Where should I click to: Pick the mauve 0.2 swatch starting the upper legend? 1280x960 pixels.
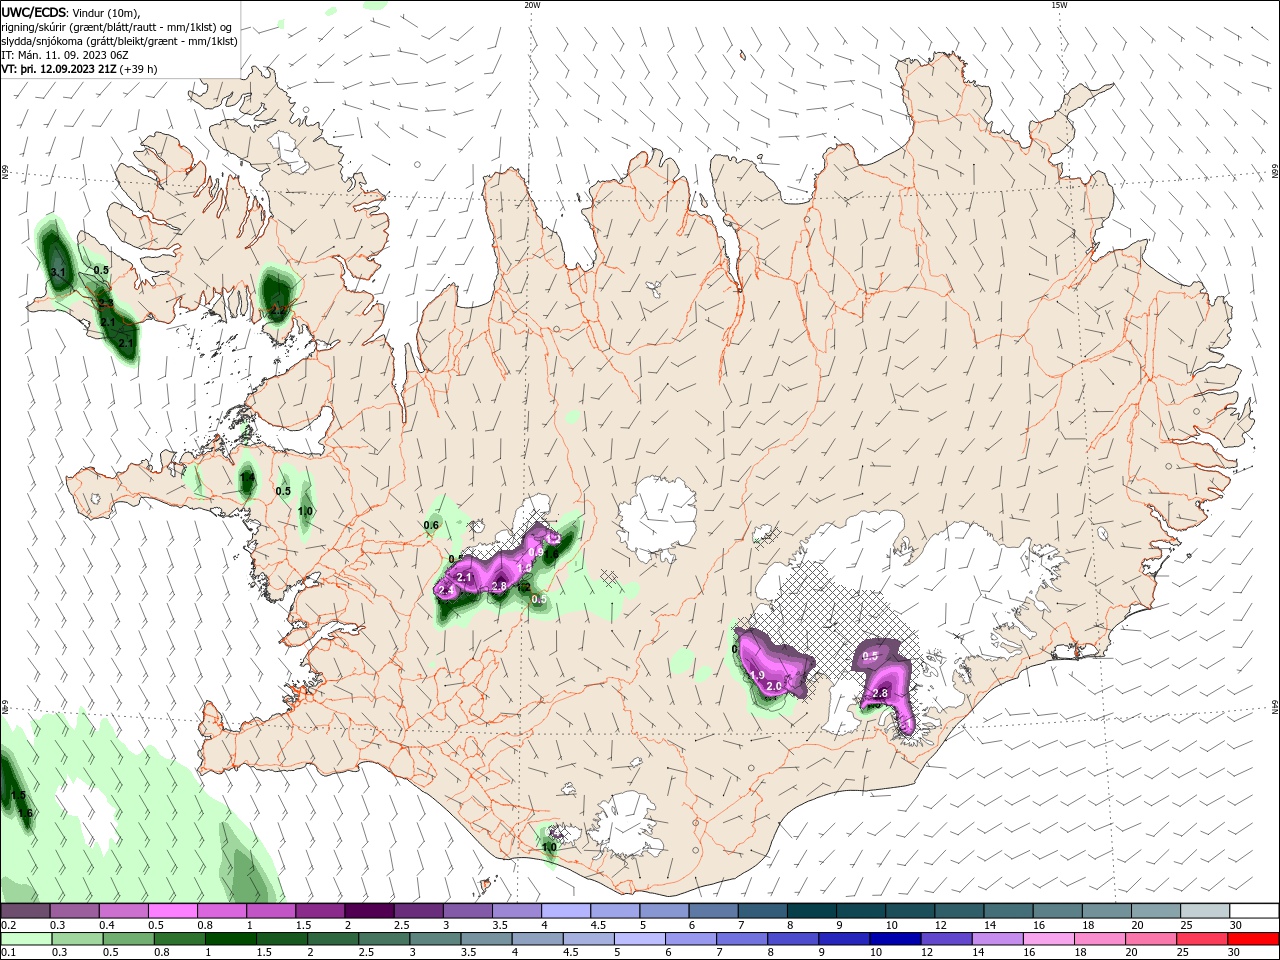pyautogui.click(x=25, y=911)
